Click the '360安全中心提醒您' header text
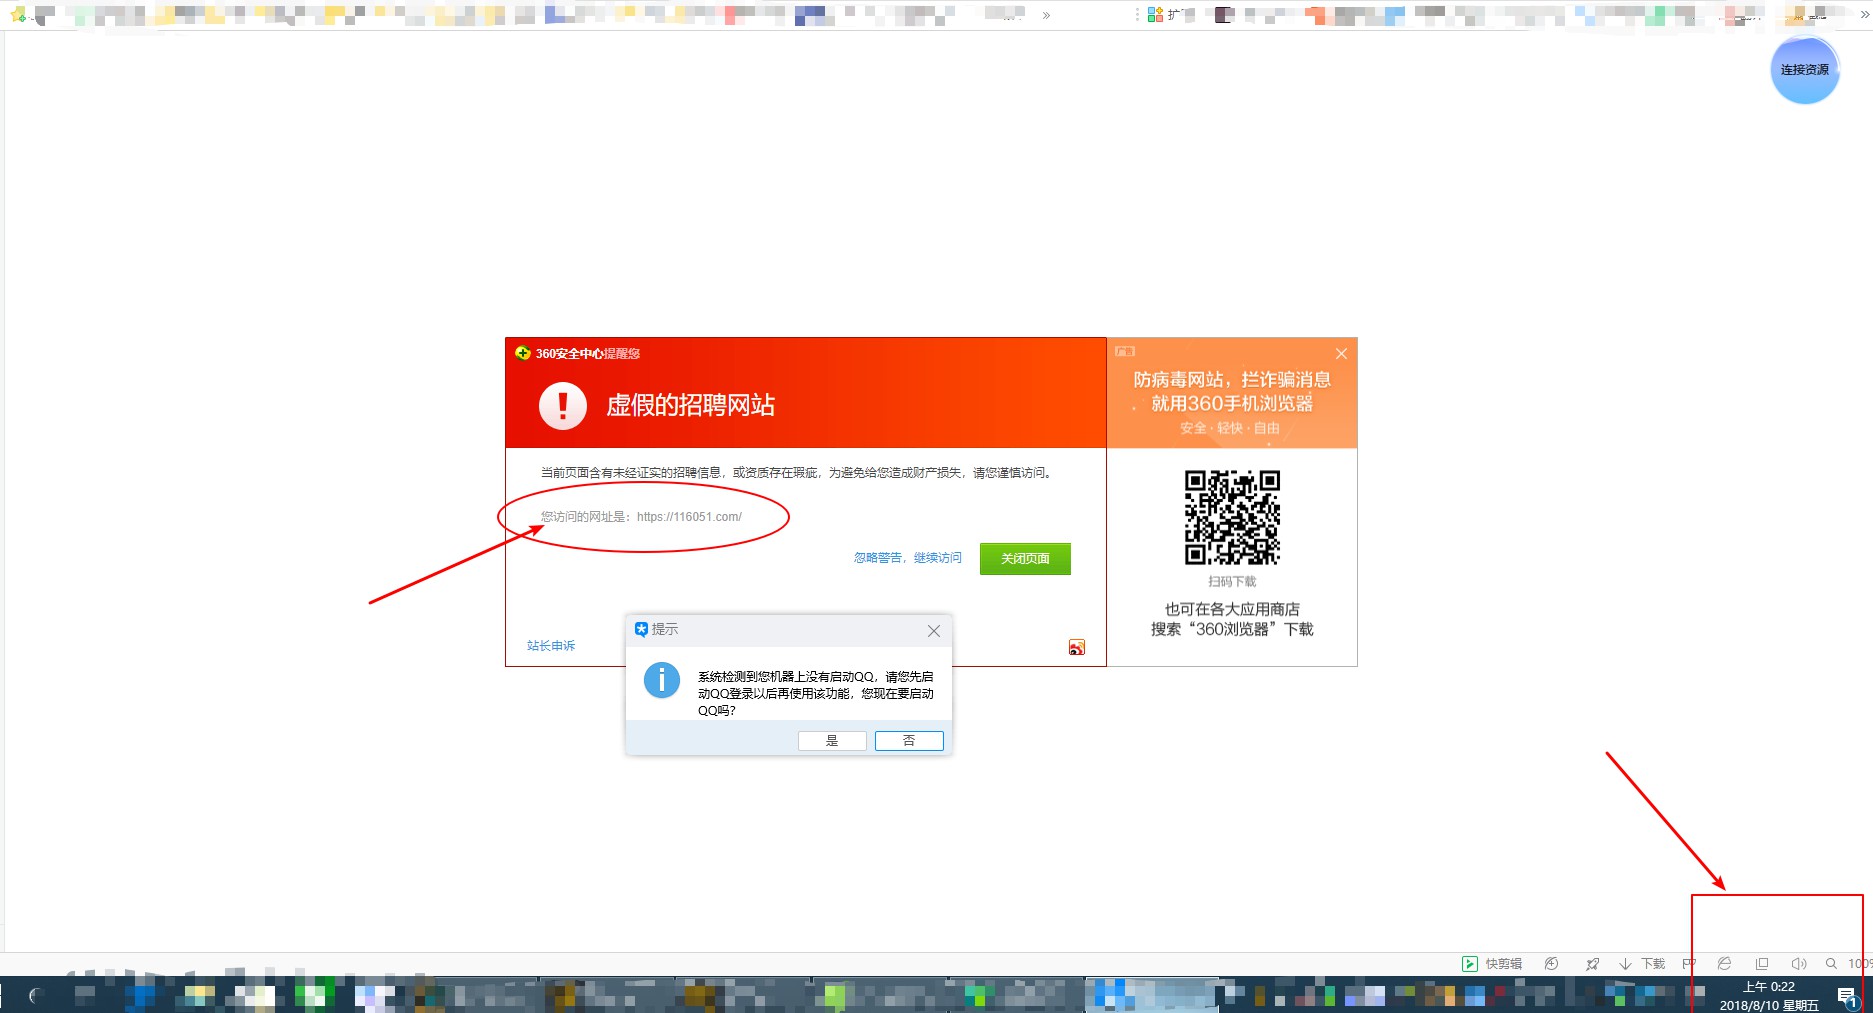This screenshot has height=1013, width=1873. tap(587, 354)
